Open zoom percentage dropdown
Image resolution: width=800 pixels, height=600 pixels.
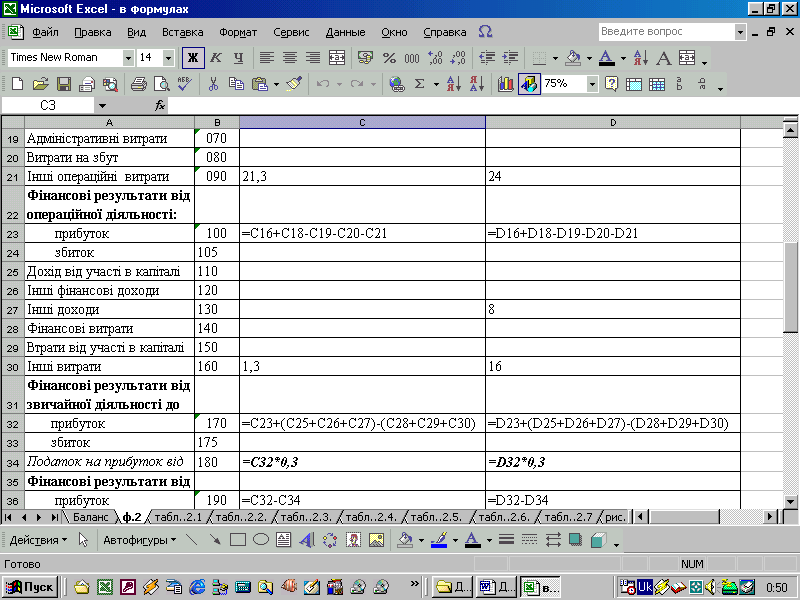[x=592, y=84]
